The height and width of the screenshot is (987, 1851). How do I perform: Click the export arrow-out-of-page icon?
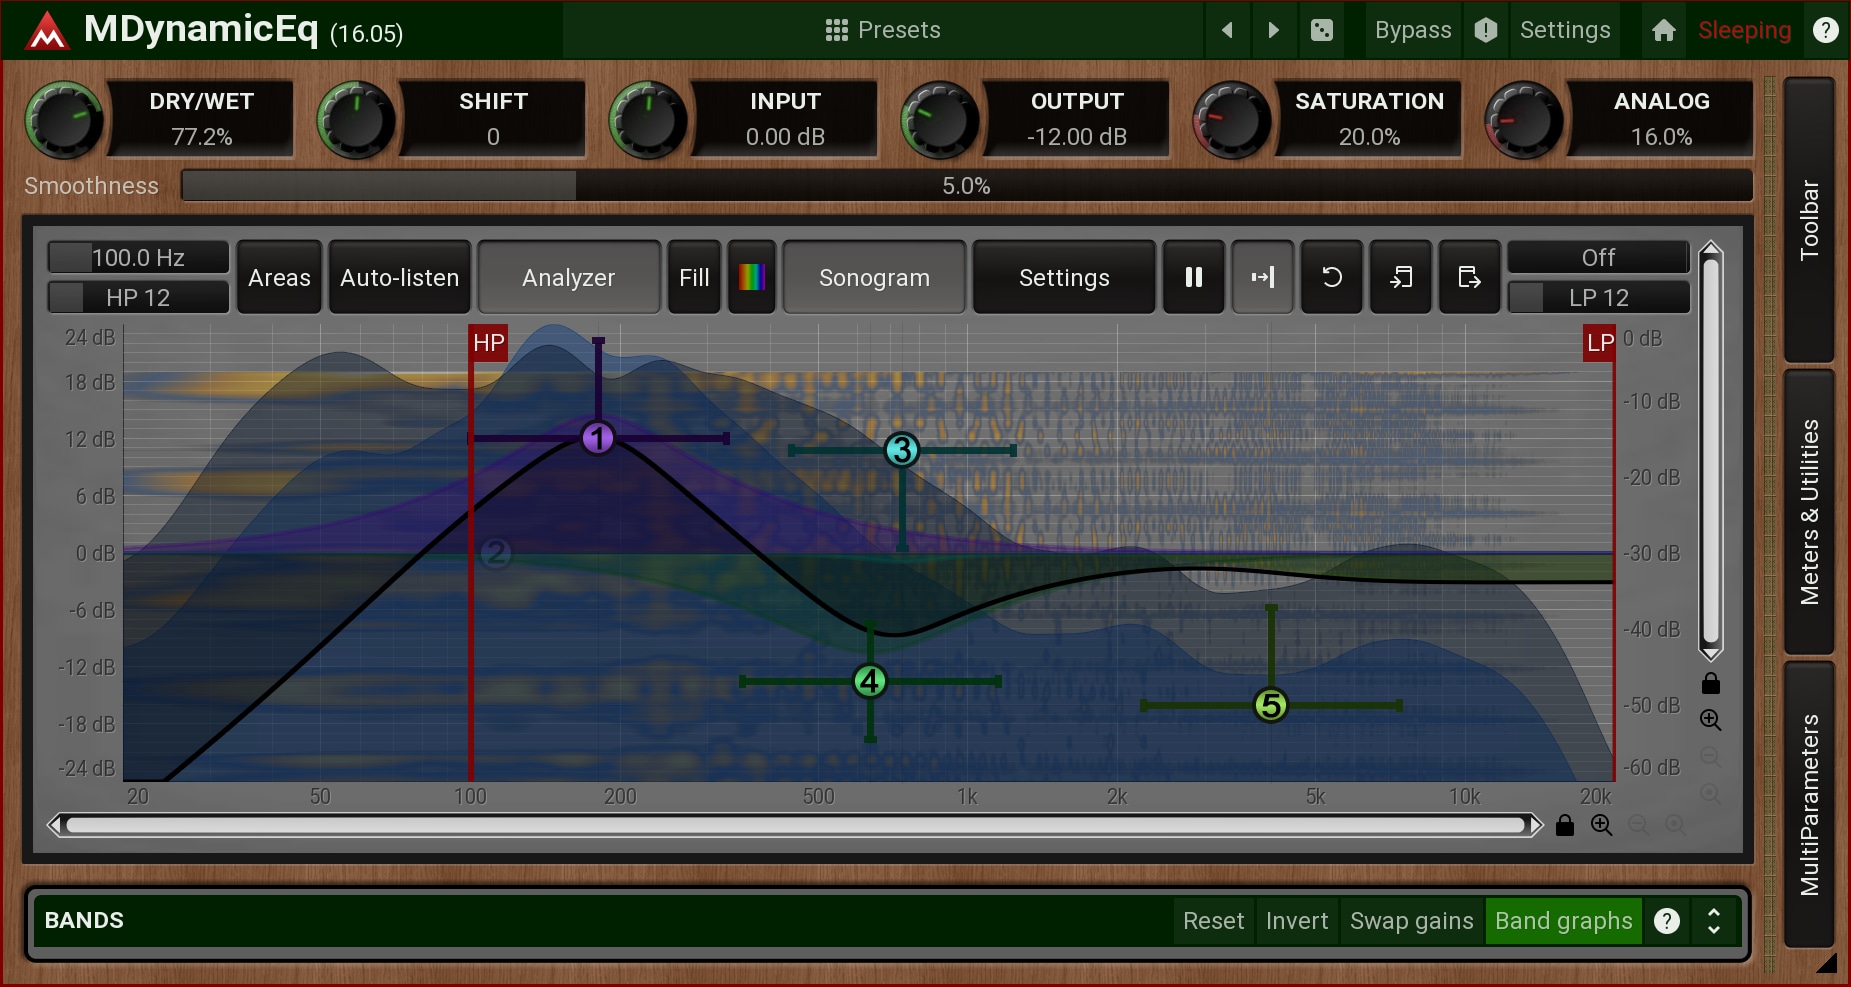pyautogui.click(x=1470, y=278)
